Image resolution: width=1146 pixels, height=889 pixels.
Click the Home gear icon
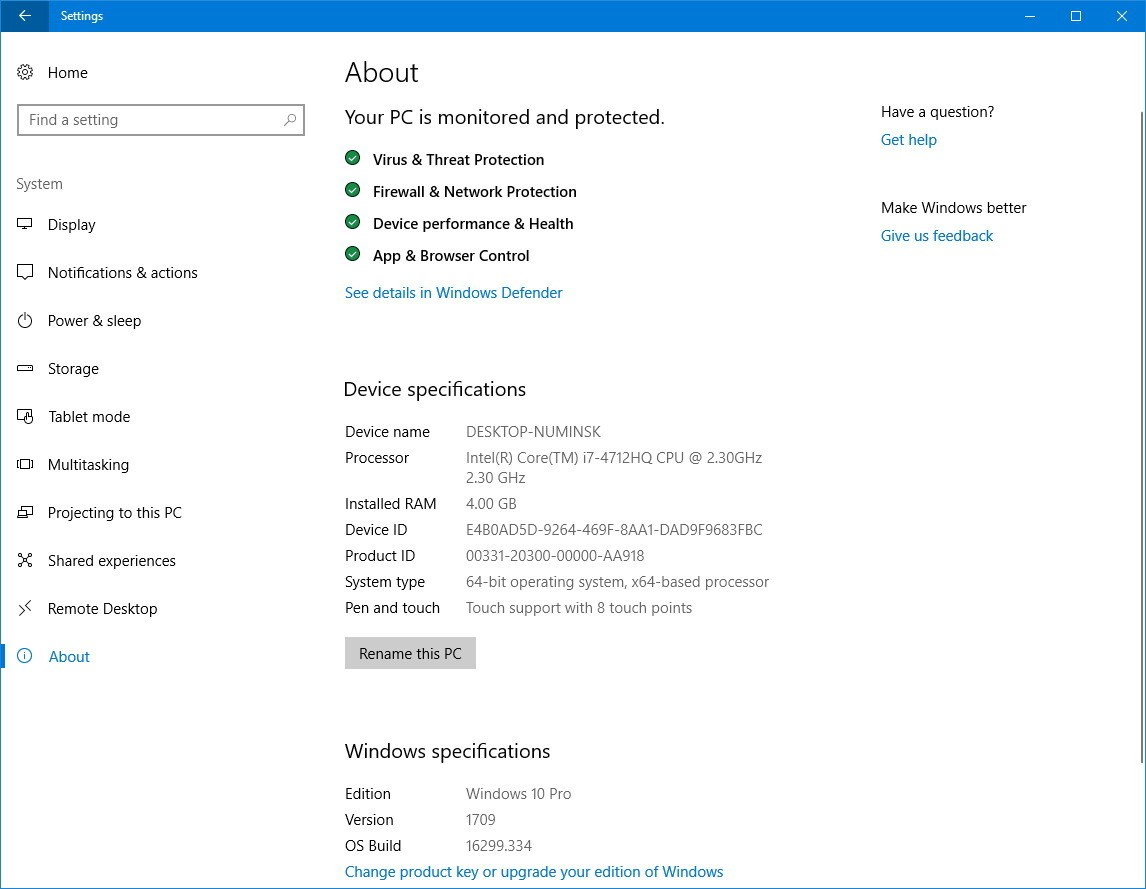click(x=25, y=72)
